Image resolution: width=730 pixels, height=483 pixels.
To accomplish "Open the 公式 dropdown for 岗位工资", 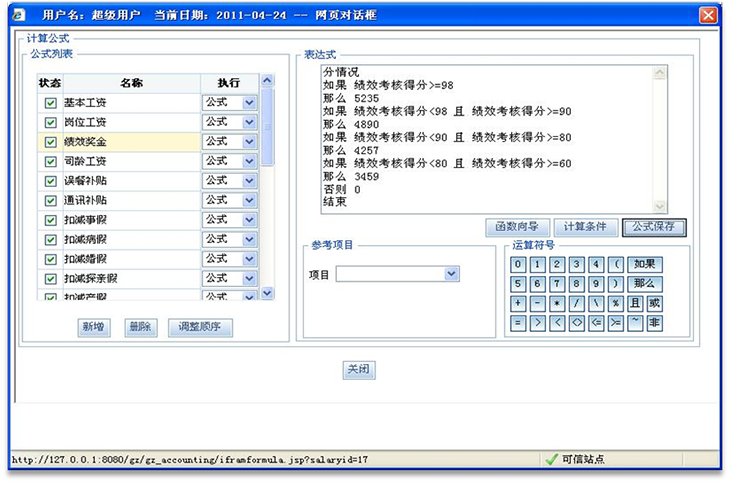I will [230, 122].
